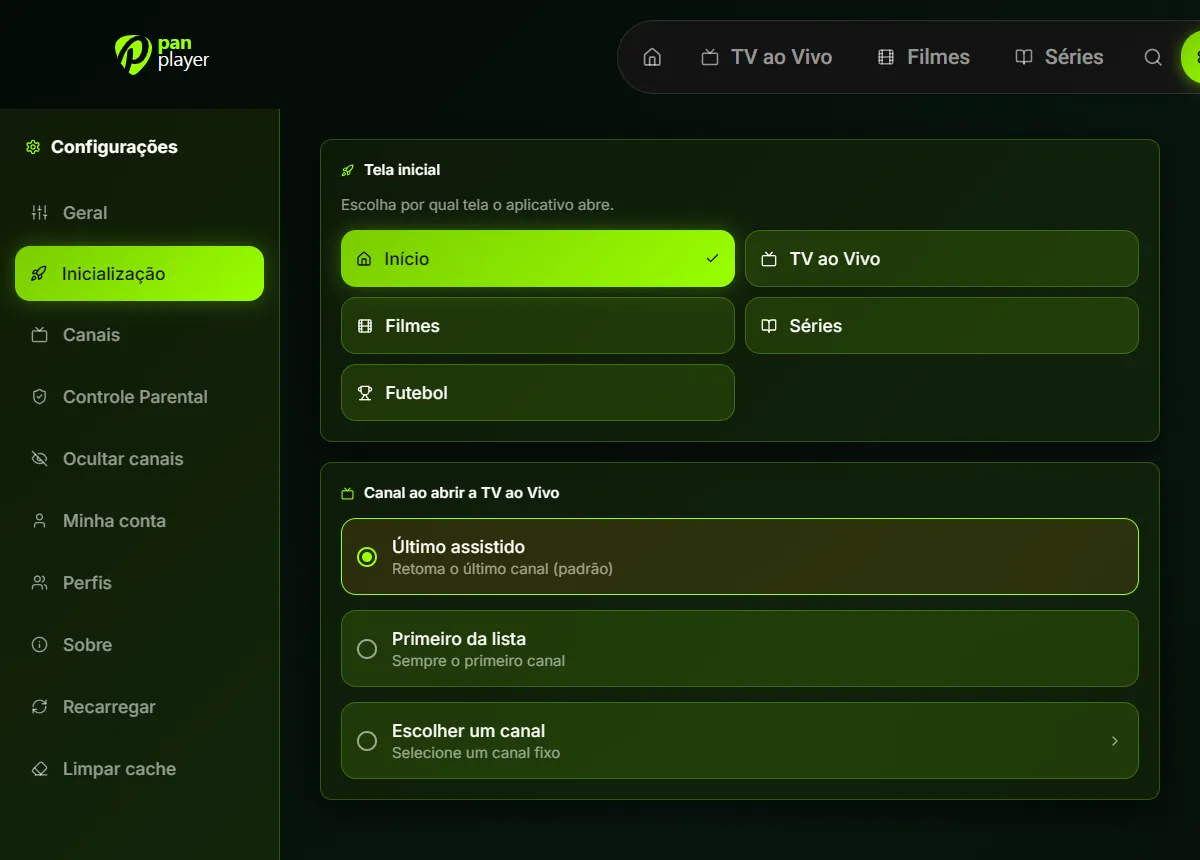Click the crossed-eye icon next to Ocultar canais

click(40, 459)
